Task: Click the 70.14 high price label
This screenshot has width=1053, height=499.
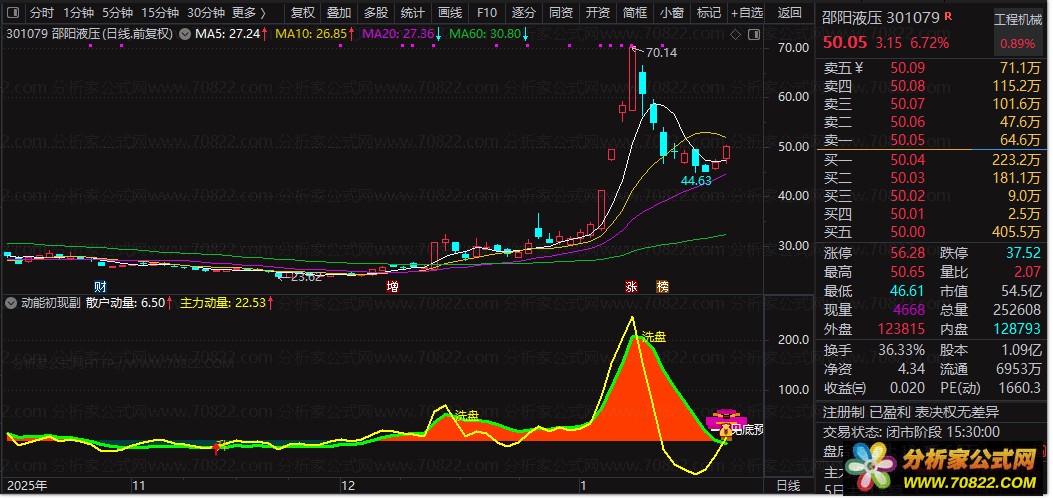Action: (661, 52)
